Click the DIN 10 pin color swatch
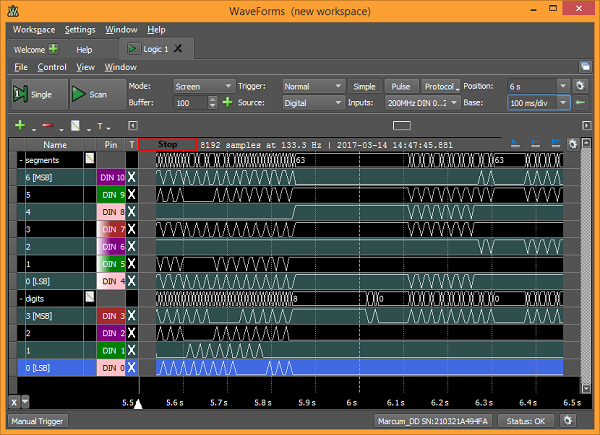This screenshot has height=435, width=600. [111, 177]
